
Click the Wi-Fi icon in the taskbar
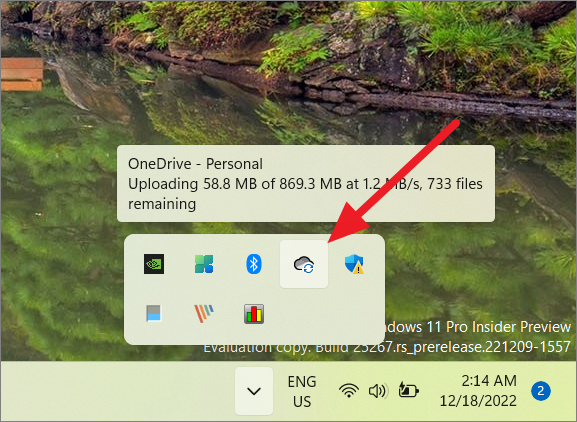click(348, 391)
